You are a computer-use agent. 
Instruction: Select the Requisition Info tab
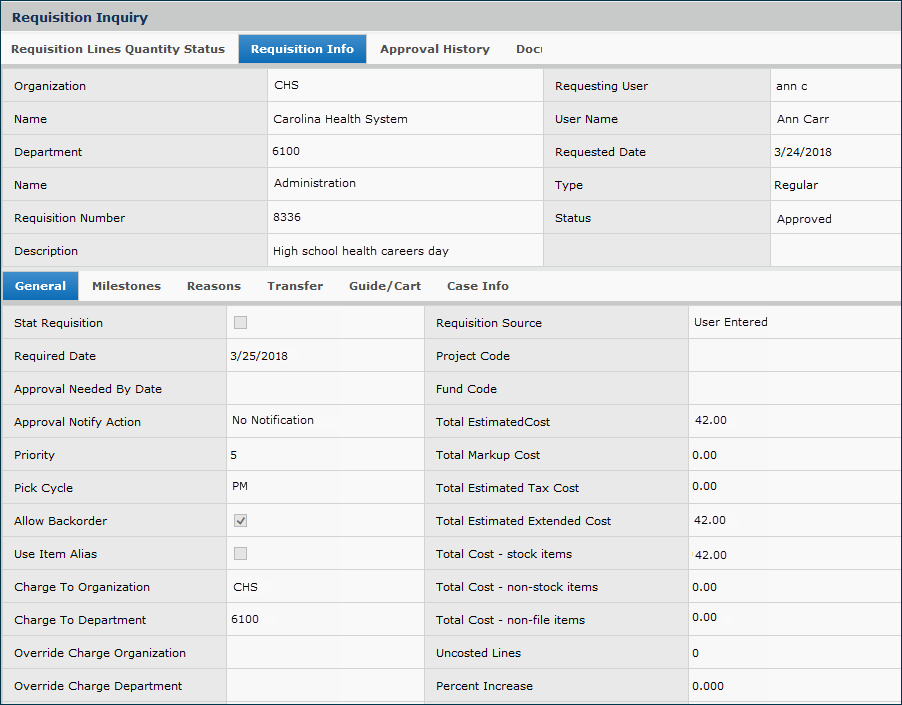click(302, 49)
